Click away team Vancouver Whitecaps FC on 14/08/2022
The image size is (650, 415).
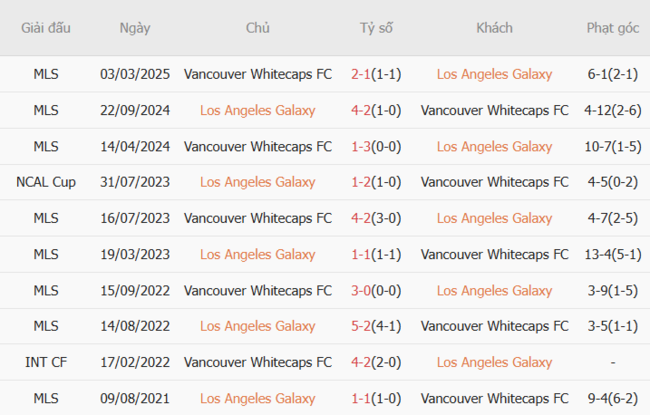[494, 326]
